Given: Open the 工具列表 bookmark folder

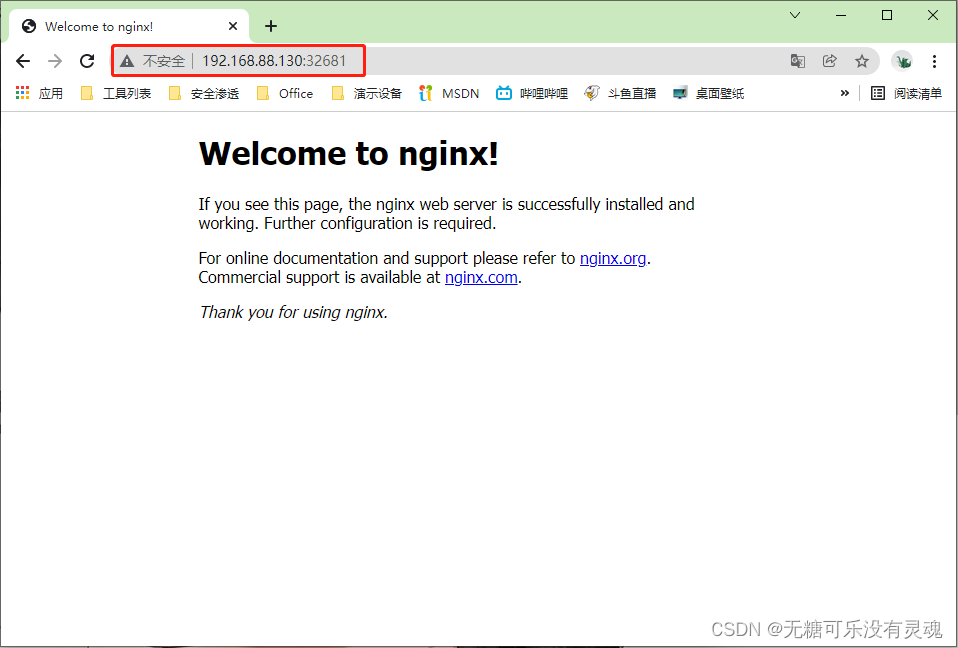Looking at the screenshot, I should tap(115, 93).
